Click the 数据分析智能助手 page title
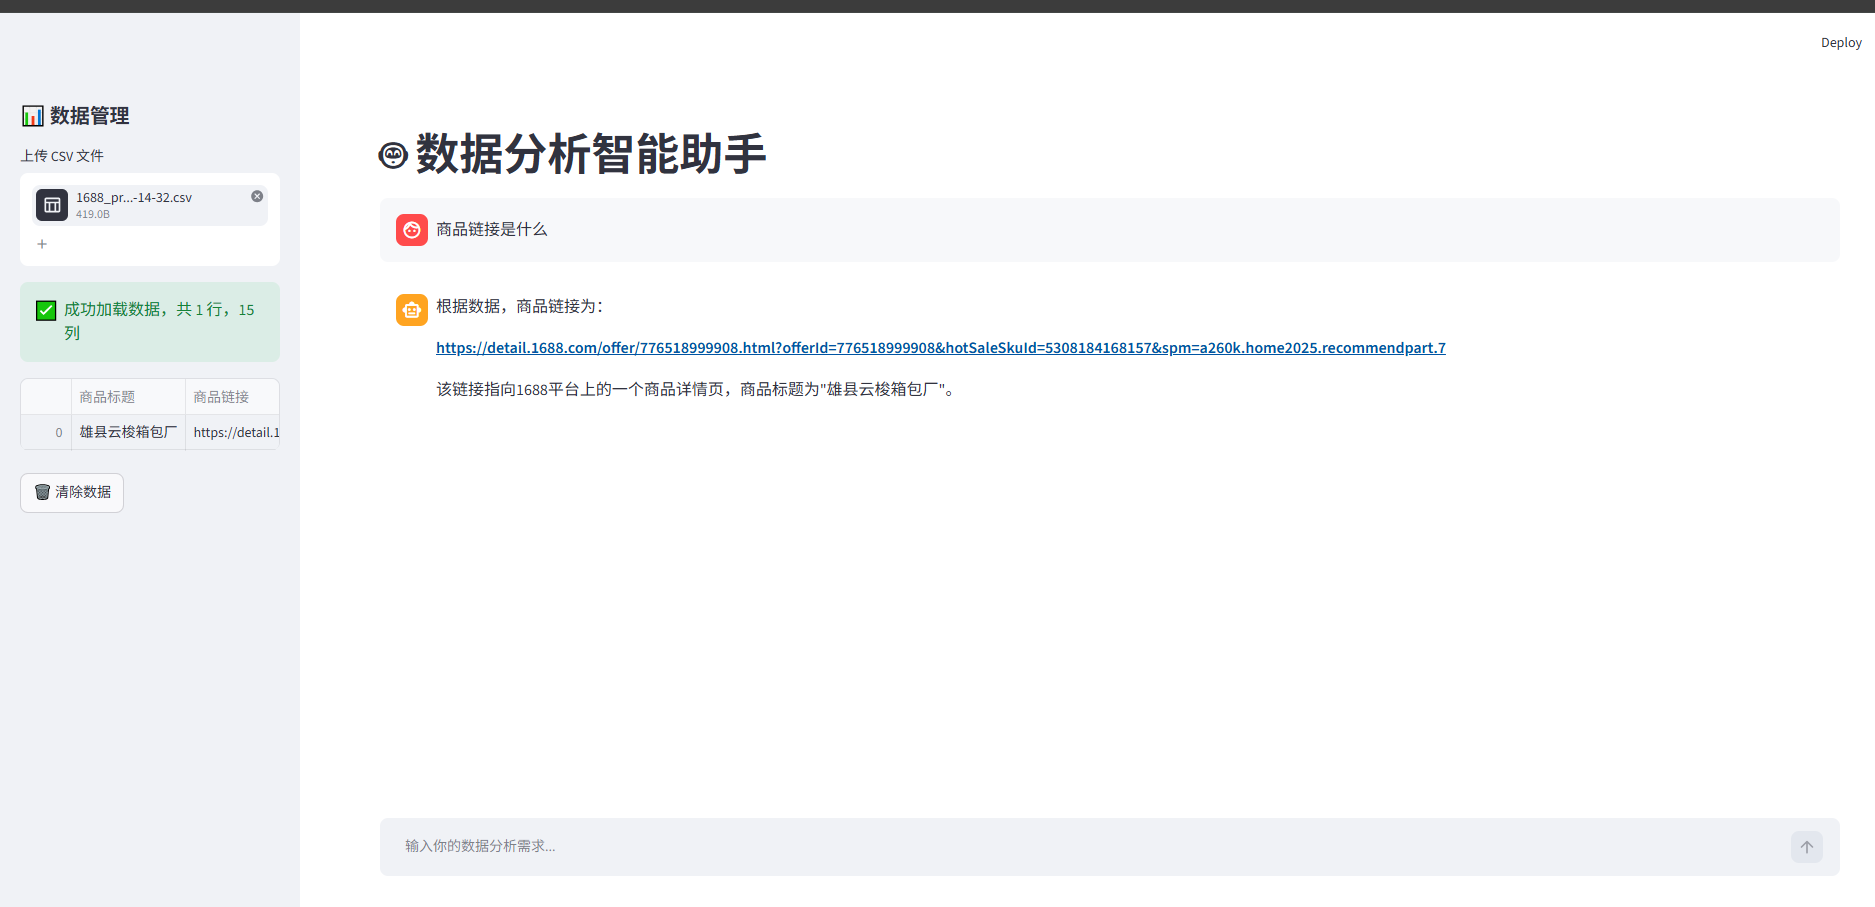 tap(591, 154)
